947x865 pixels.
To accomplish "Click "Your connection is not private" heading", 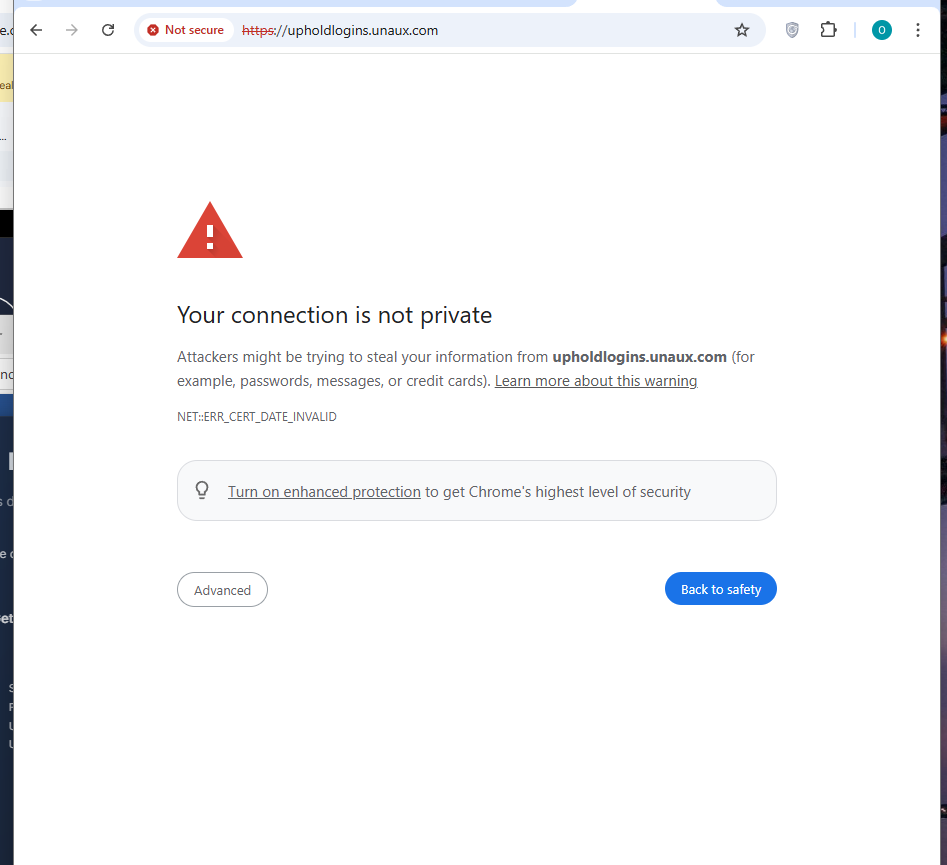I will 335,315.
